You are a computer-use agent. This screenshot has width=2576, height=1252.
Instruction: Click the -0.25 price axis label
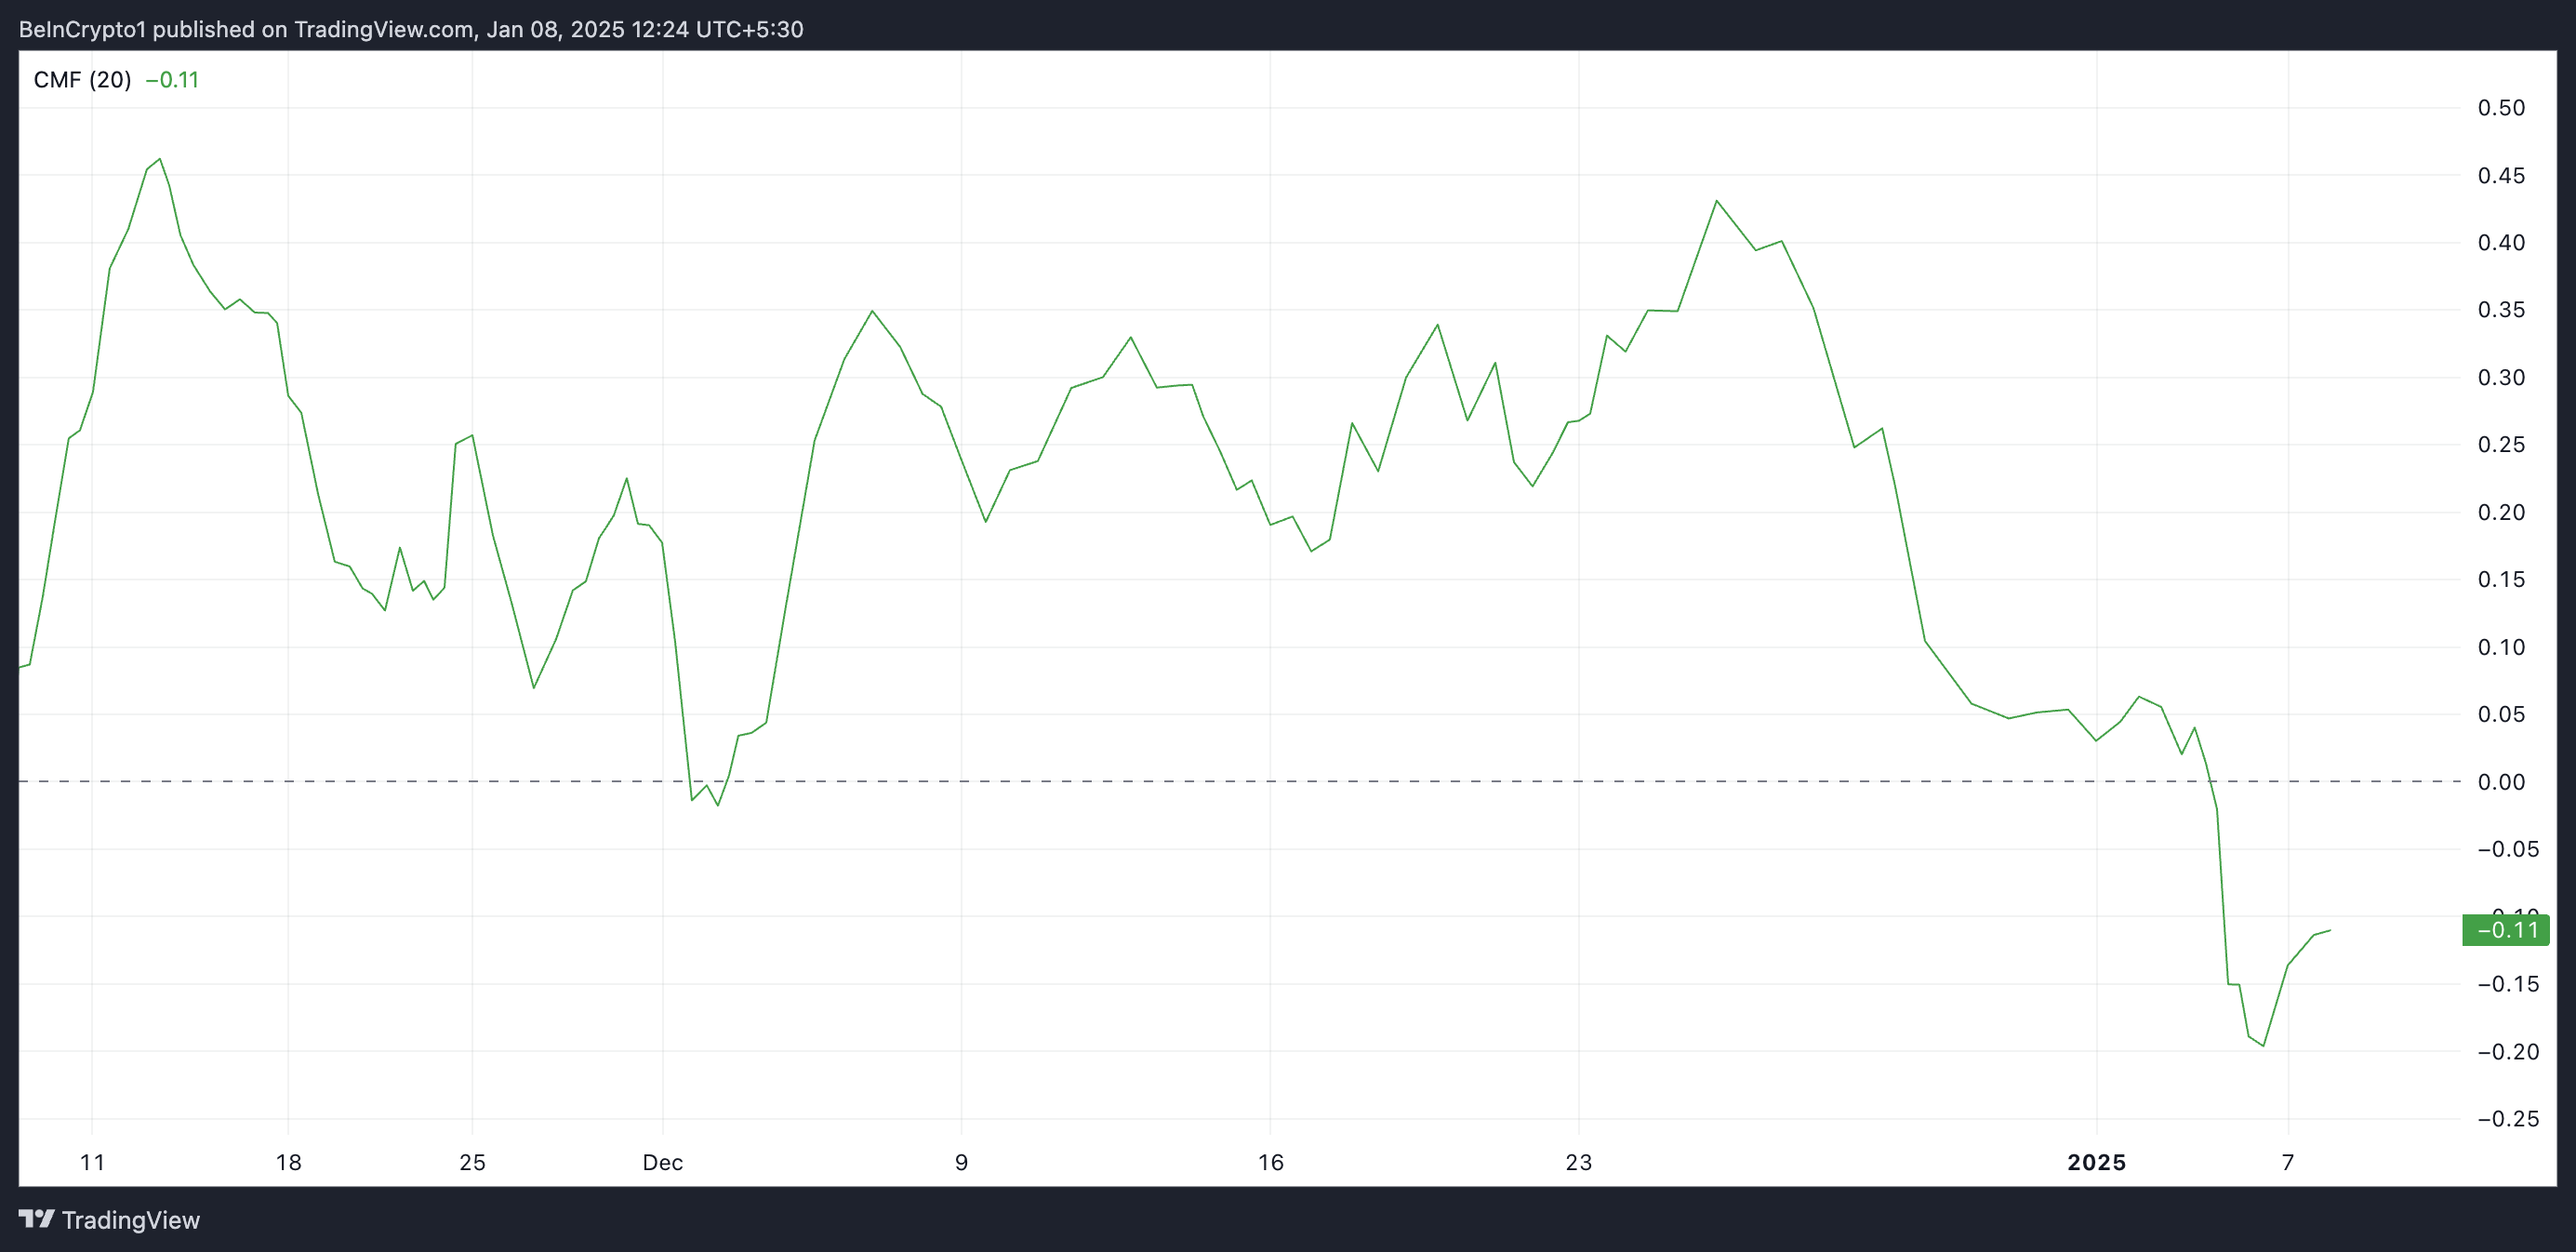coord(2507,1119)
